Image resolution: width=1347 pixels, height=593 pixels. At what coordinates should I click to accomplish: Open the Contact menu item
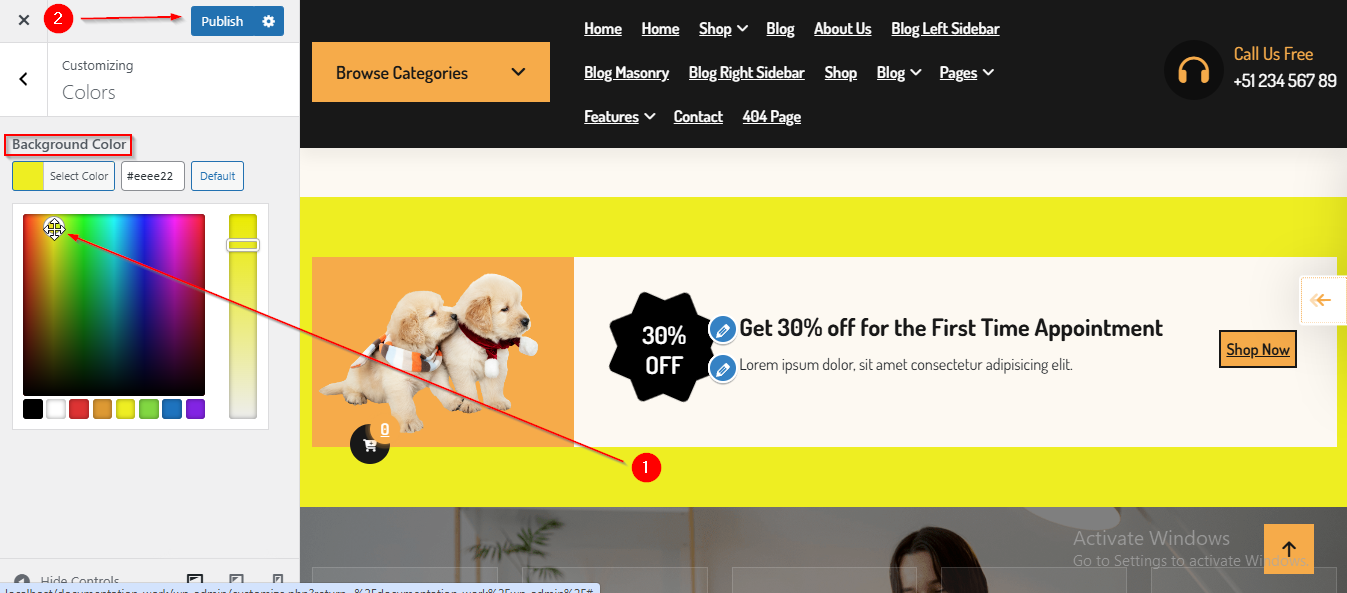698,117
